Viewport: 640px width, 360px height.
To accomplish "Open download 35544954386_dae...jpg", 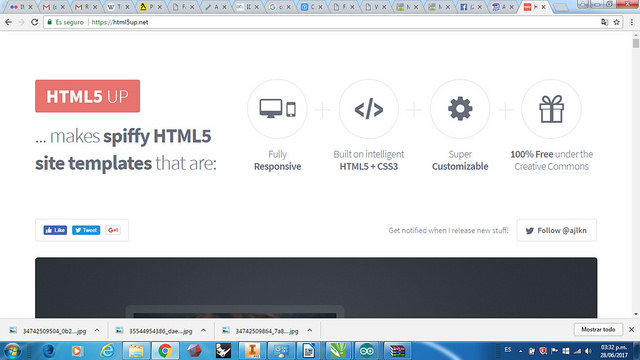I will [x=155, y=331].
